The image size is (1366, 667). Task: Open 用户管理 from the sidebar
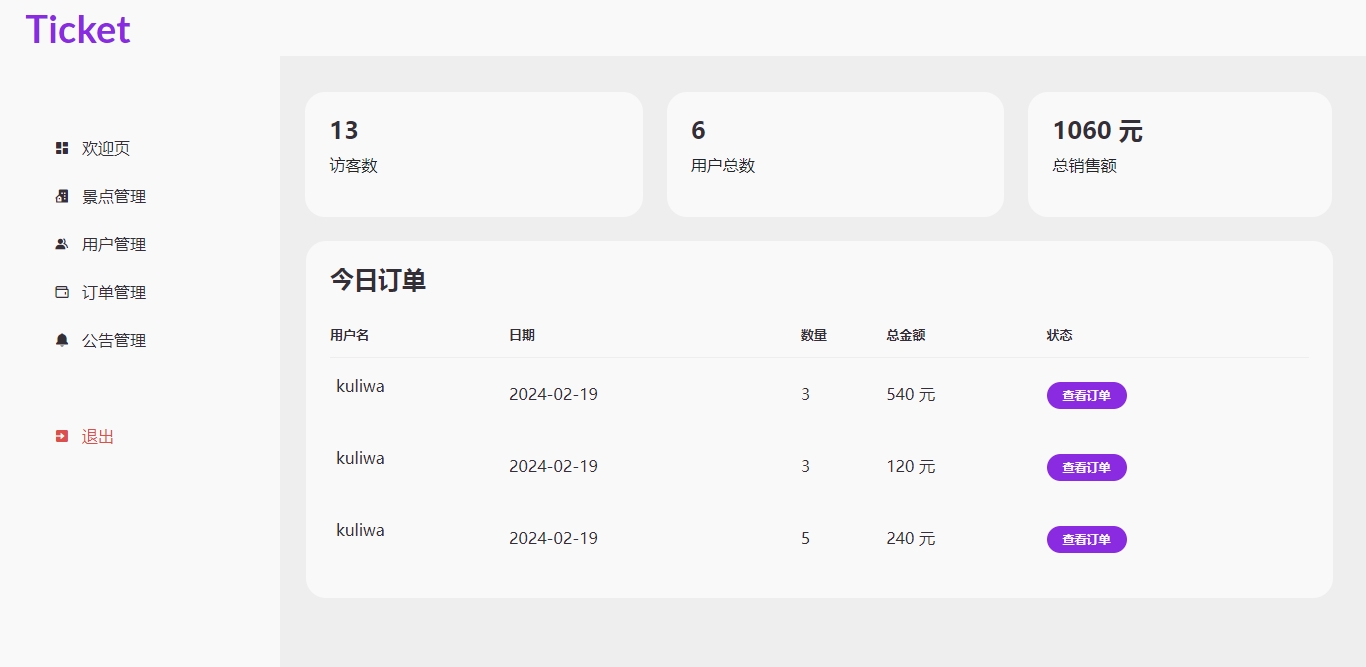coord(114,244)
